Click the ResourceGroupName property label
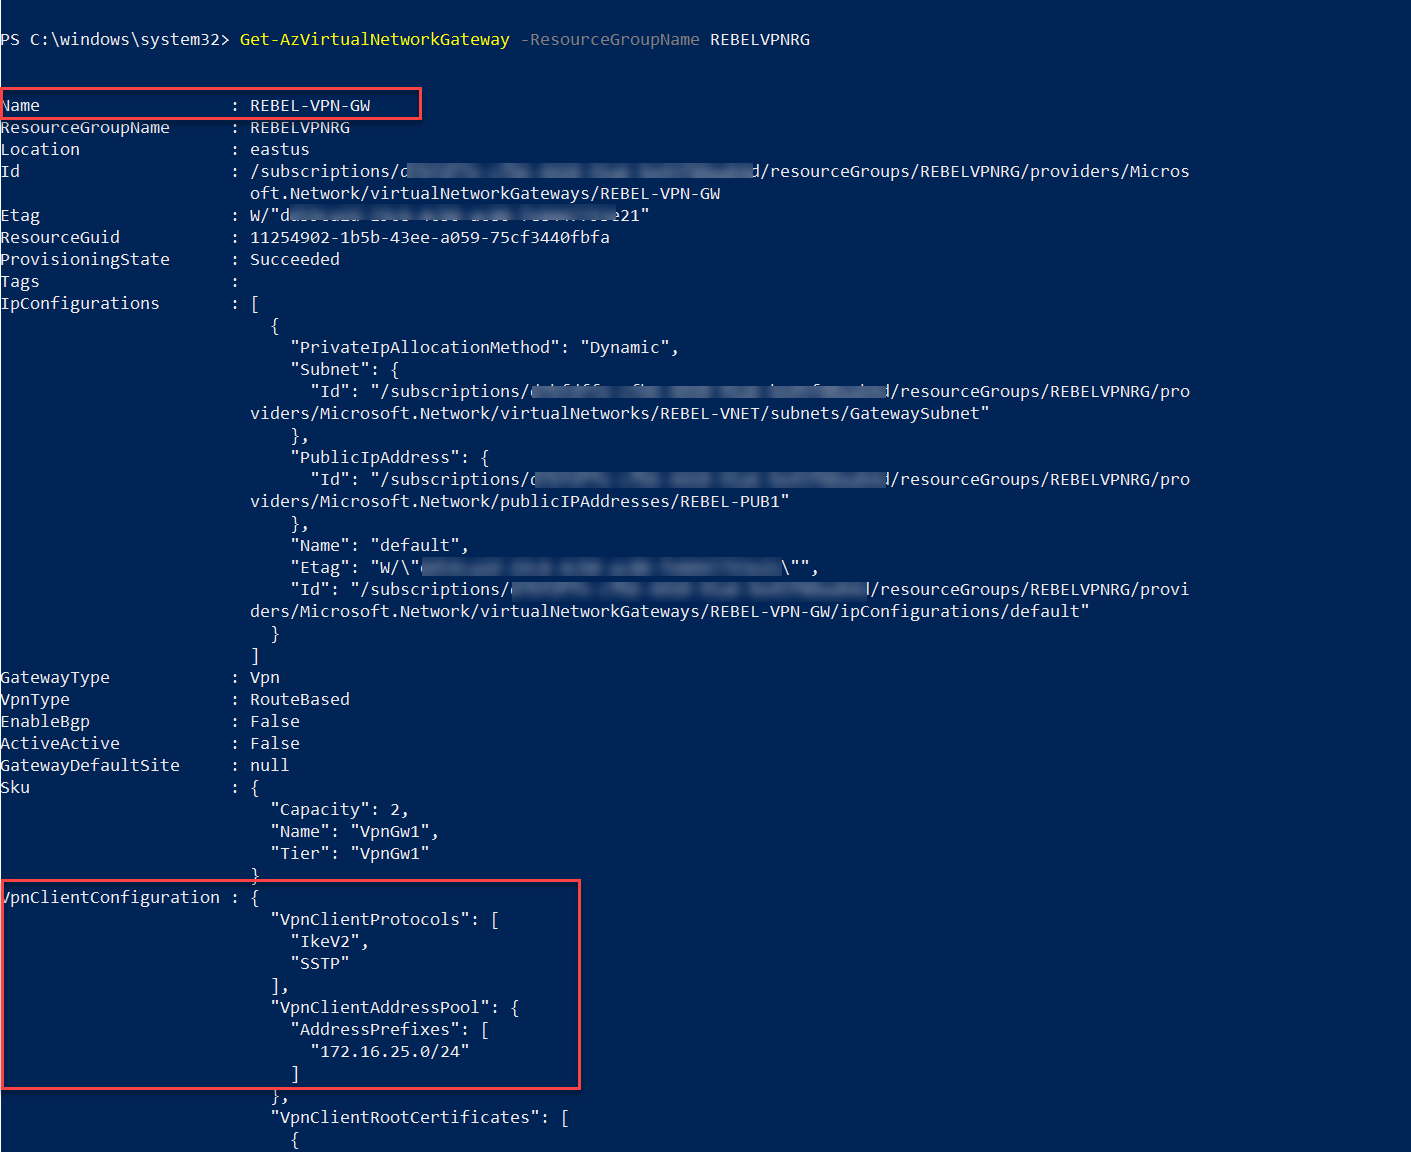The width and height of the screenshot is (1411, 1152). (85, 128)
